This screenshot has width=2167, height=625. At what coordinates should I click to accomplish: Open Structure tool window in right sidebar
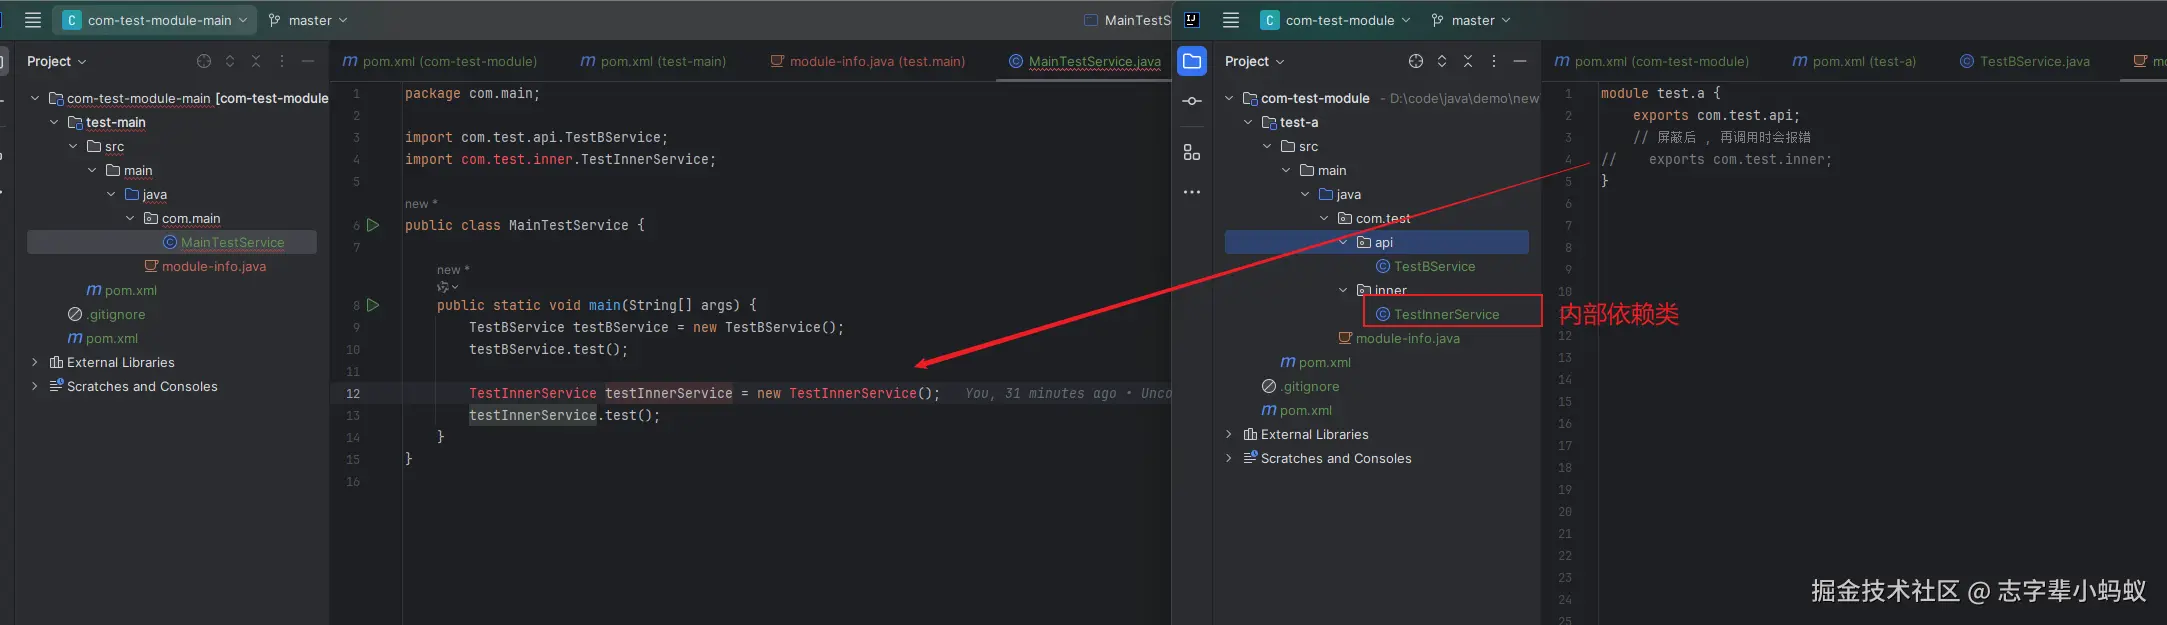(x=1192, y=152)
